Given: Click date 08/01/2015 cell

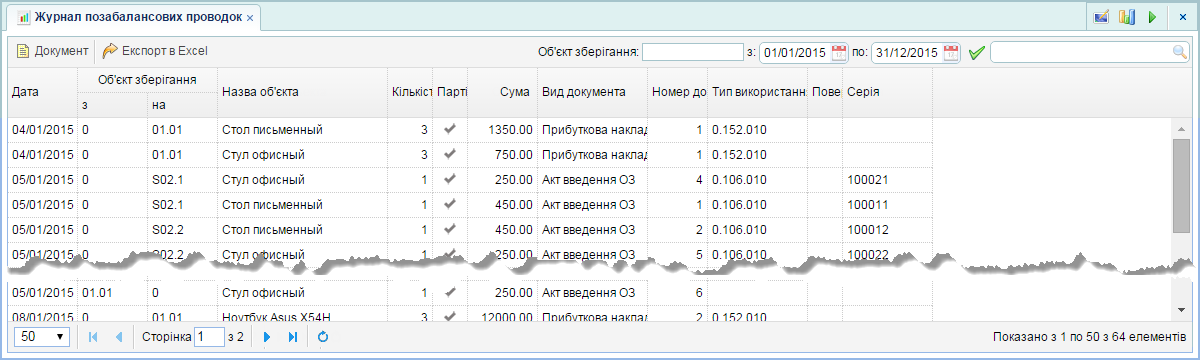Looking at the screenshot, I should pos(43,317).
